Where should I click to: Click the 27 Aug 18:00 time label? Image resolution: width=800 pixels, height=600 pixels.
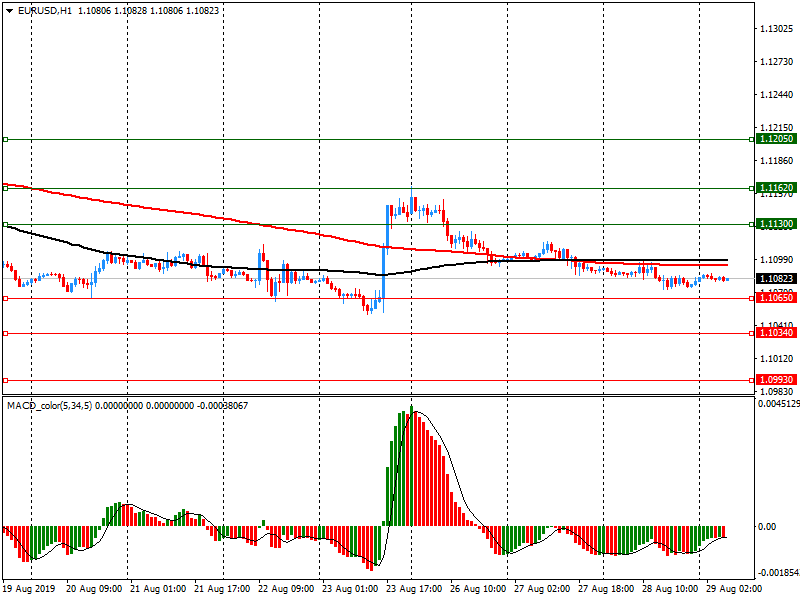point(606,589)
